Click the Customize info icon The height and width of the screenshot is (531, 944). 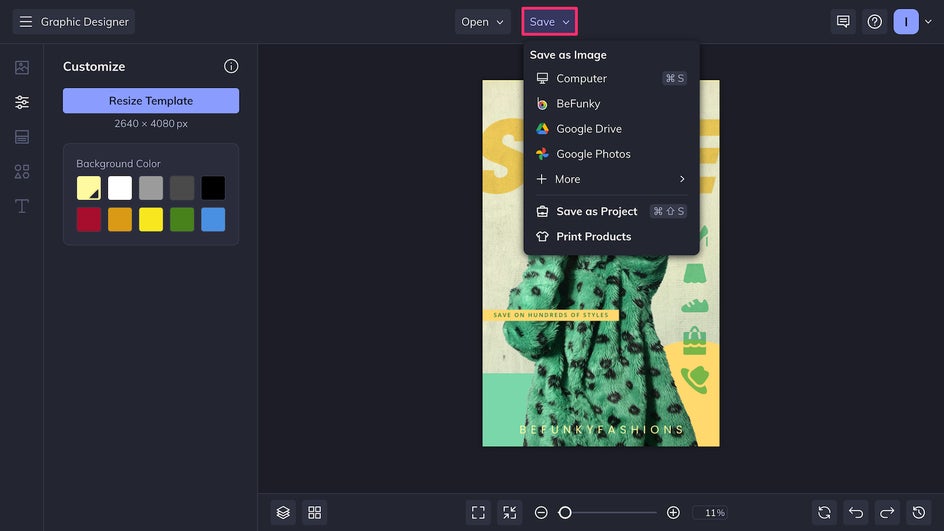point(231,66)
